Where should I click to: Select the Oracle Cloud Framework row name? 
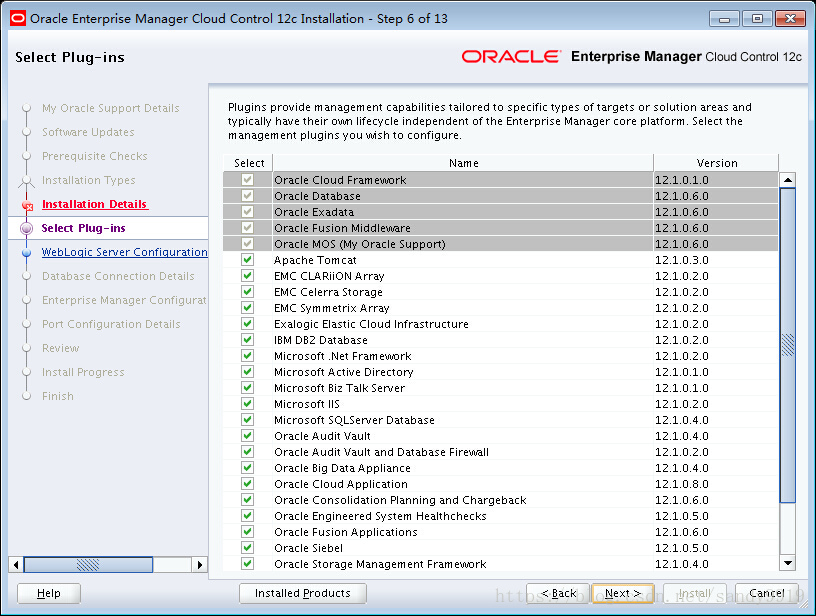(x=340, y=180)
